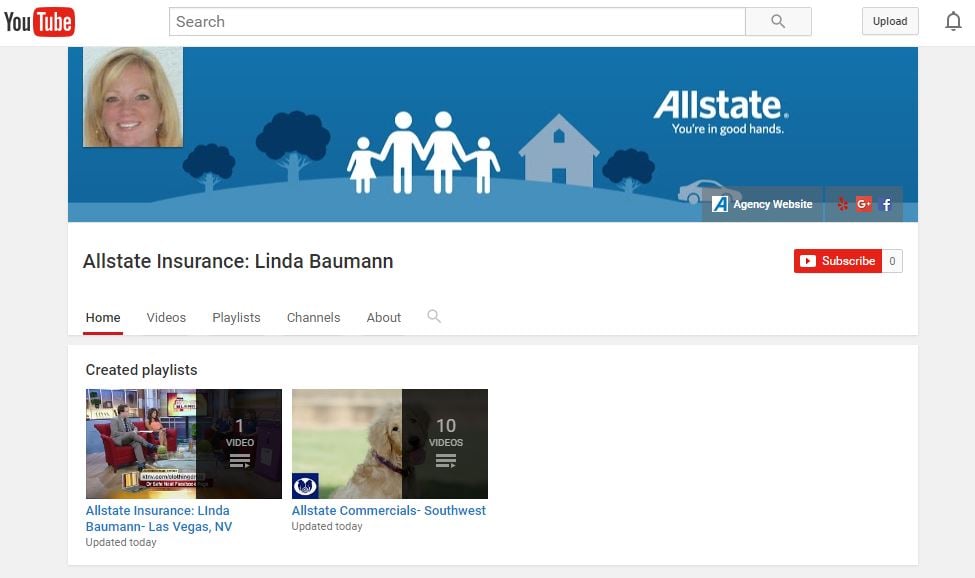
Task: Click the red Subscribe button
Action: coord(838,261)
